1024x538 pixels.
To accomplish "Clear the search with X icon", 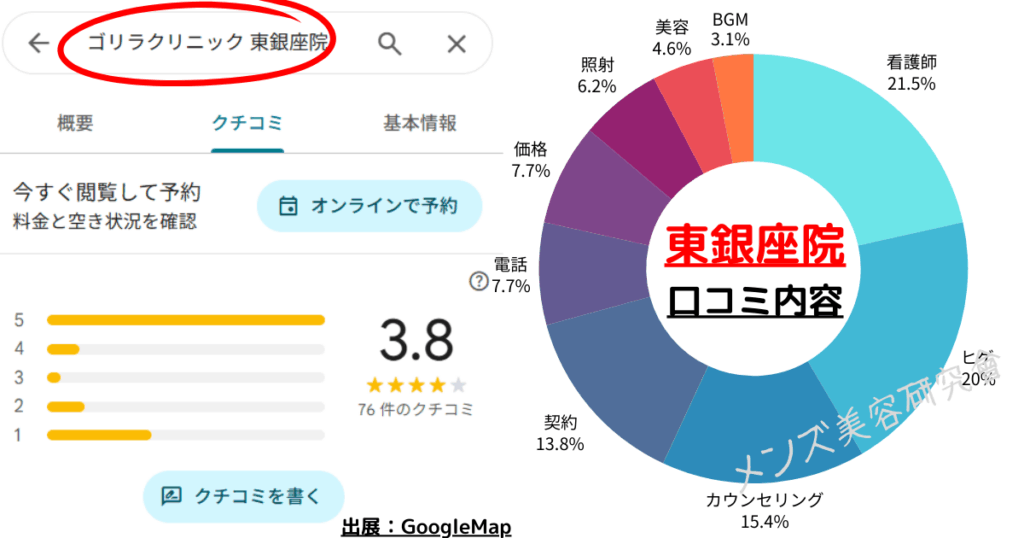I will click(x=456, y=43).
